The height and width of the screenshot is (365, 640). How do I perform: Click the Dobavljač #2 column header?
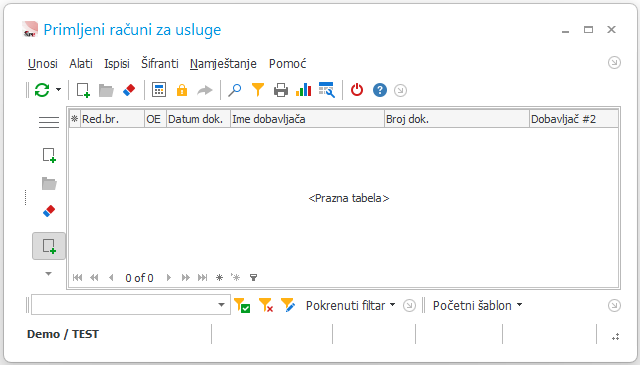pyautogui.click(x=573, y=119)
